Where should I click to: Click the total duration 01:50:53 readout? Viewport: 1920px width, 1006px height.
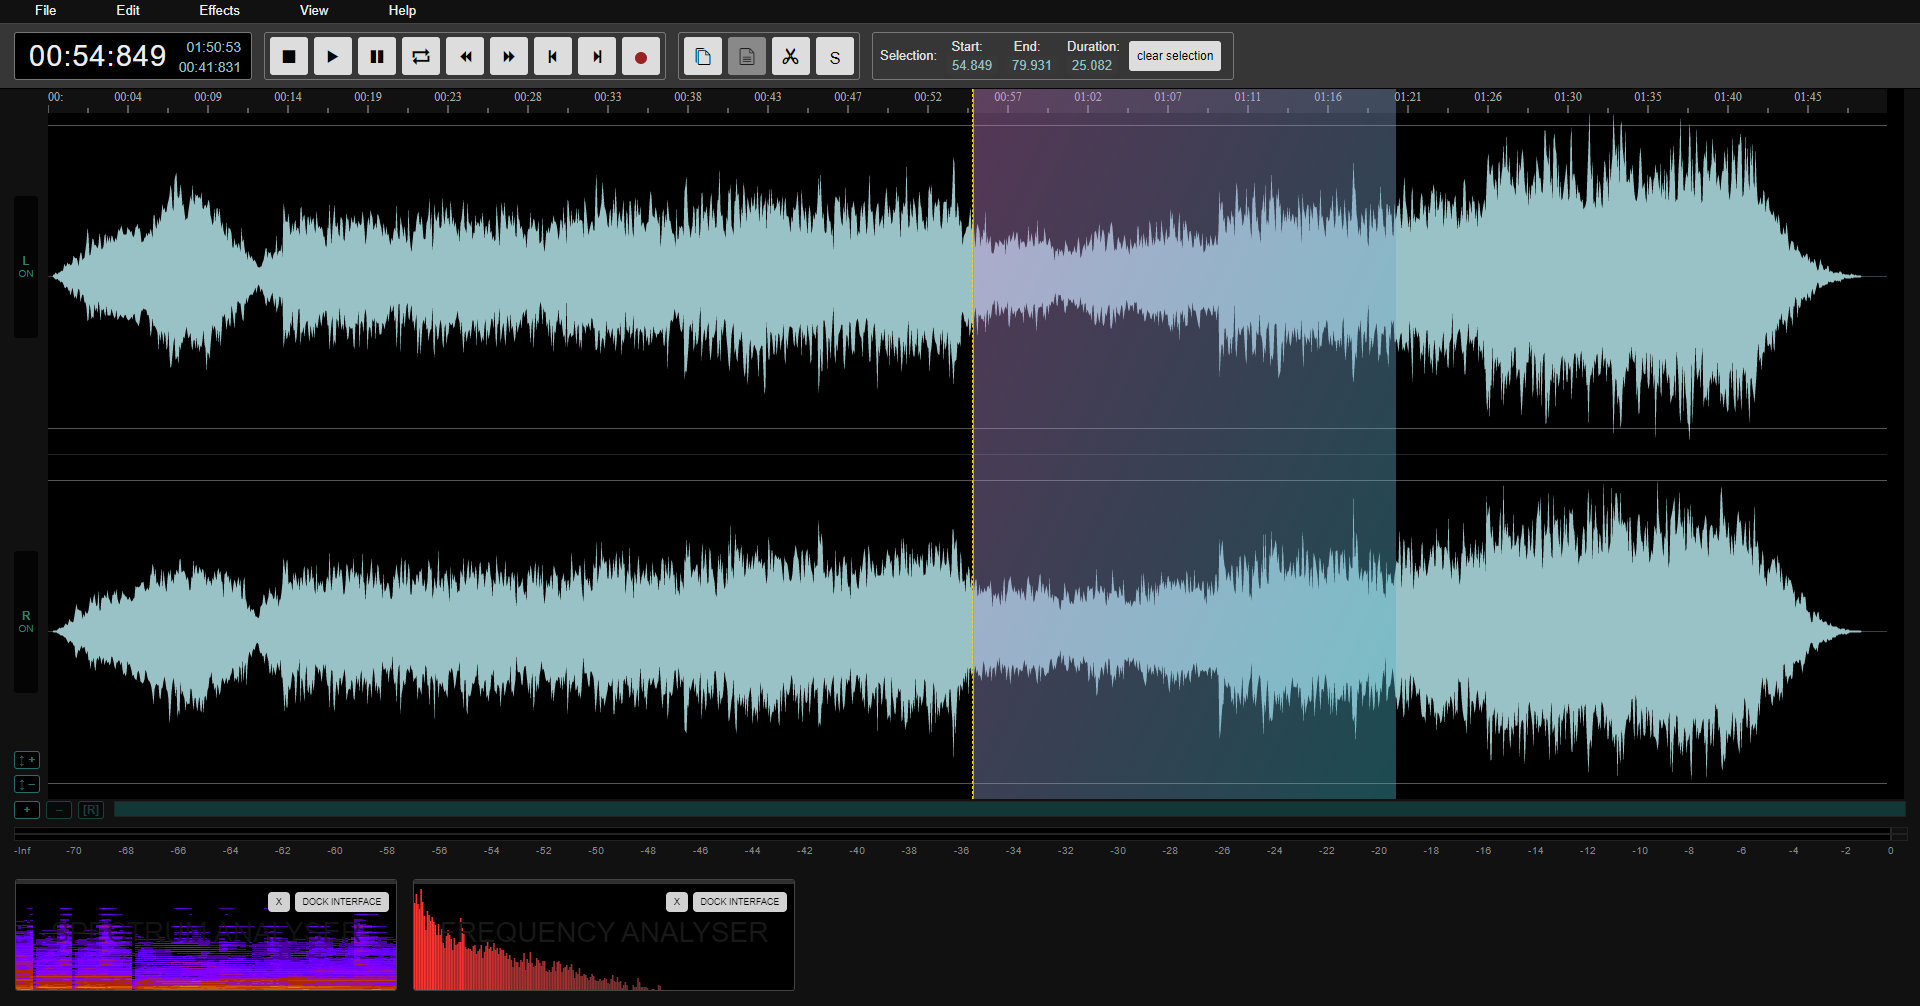(213, 47)
